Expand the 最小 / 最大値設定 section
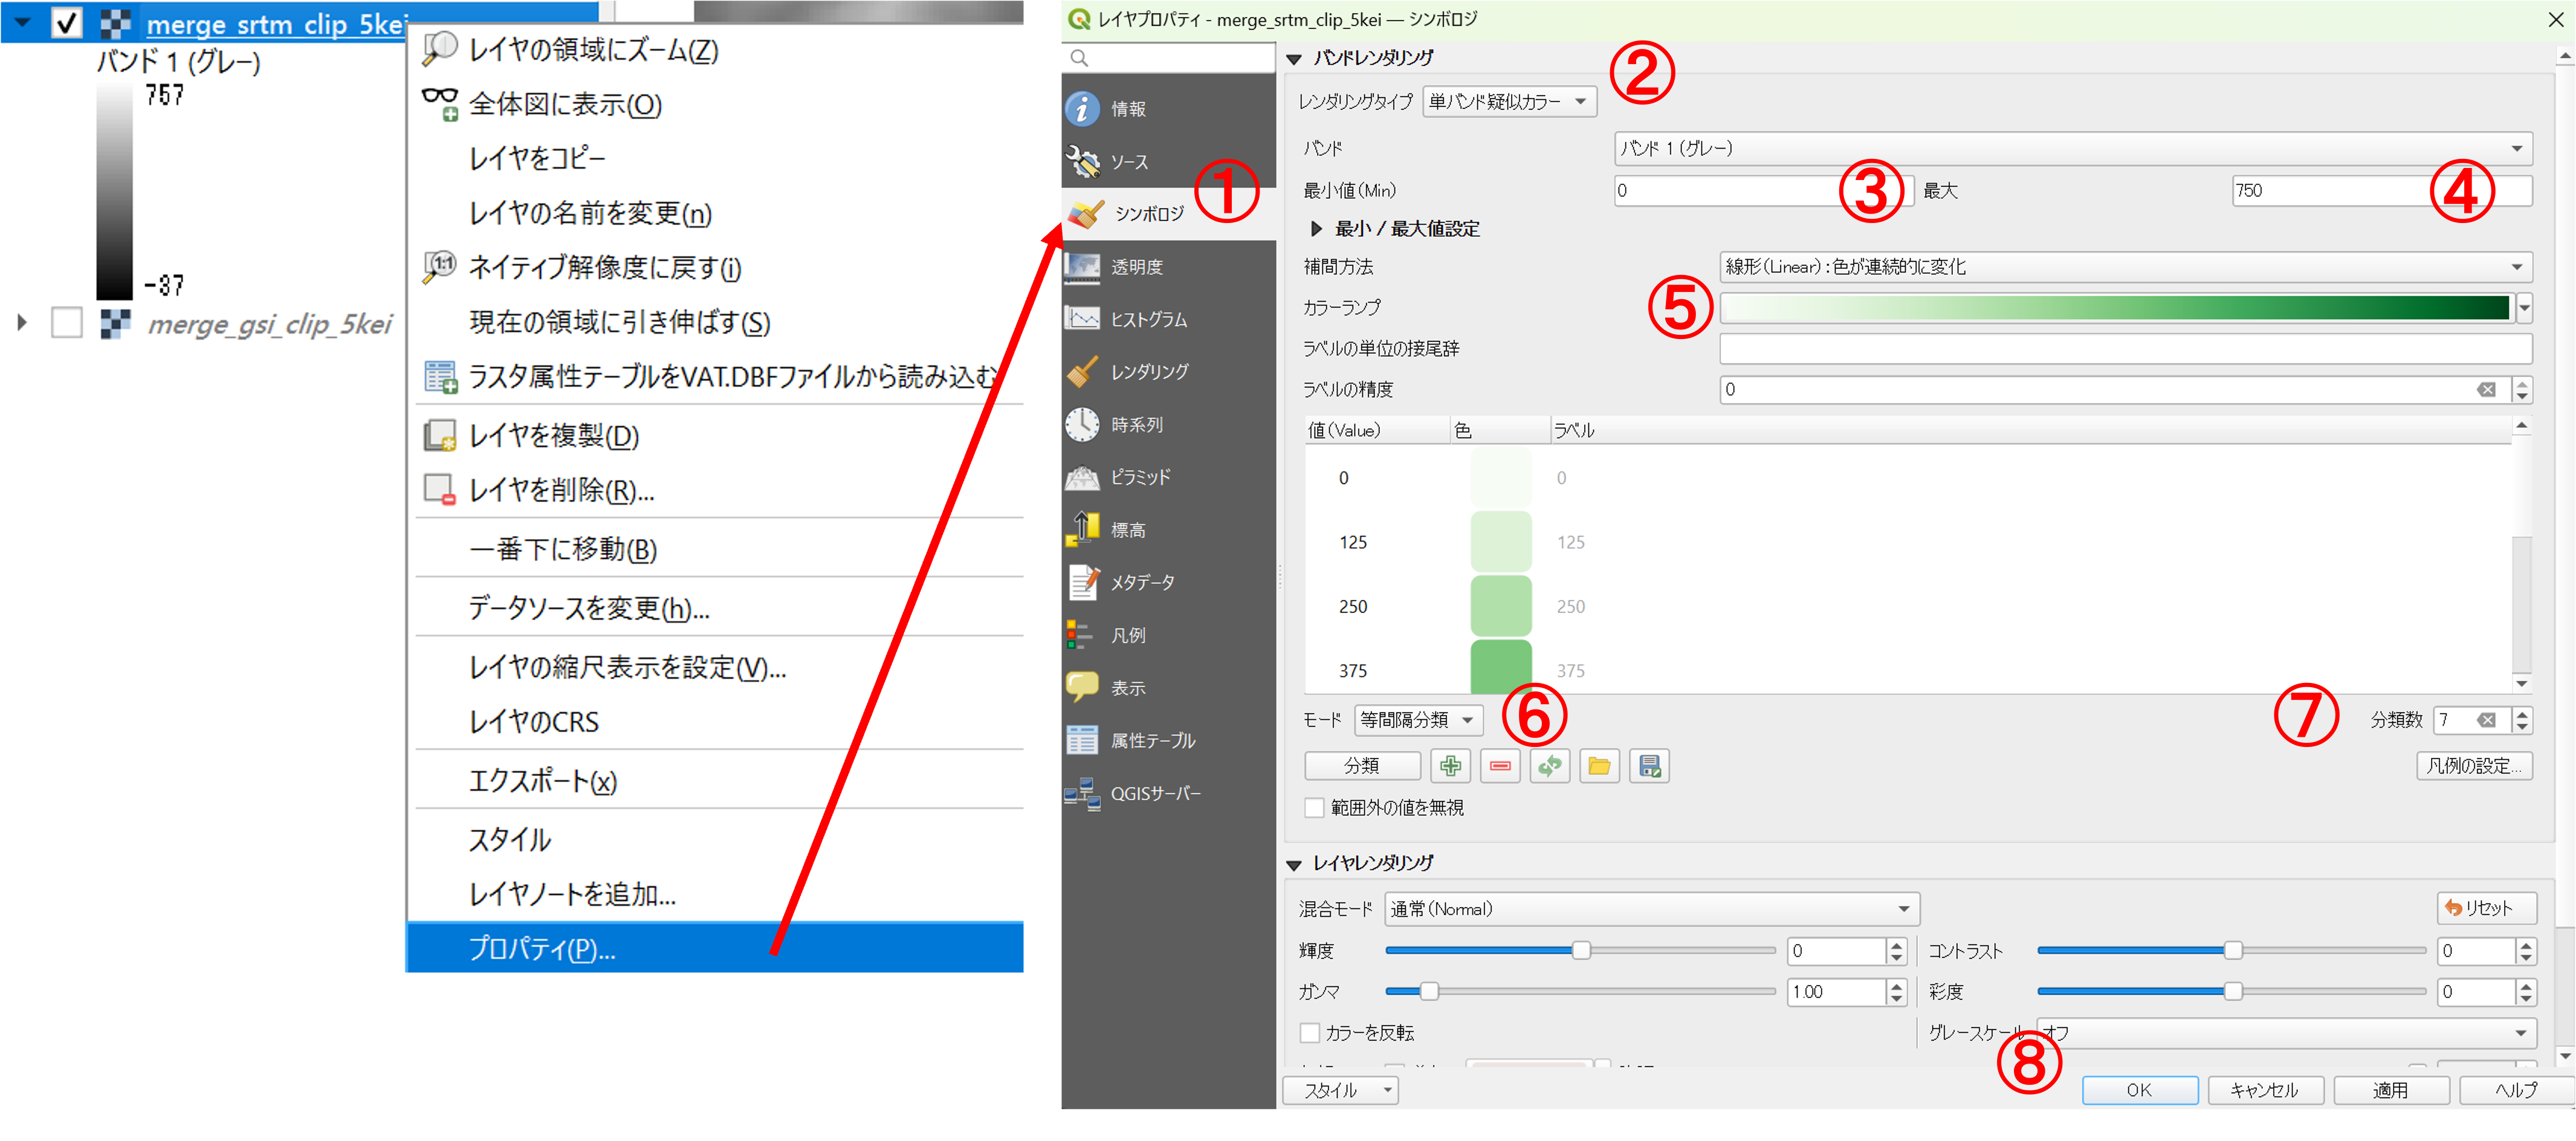The width and height of the screenshot is (2576, 1141). (x=1316, y=229)
